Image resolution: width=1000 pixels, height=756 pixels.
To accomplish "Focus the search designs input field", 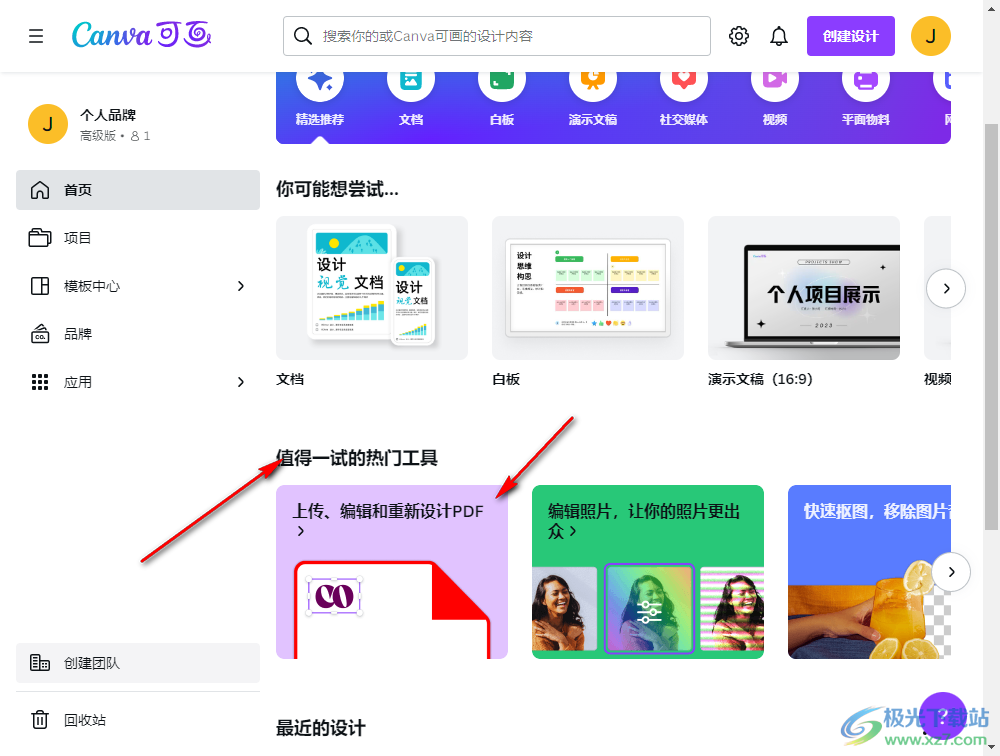I will (497, 36).
